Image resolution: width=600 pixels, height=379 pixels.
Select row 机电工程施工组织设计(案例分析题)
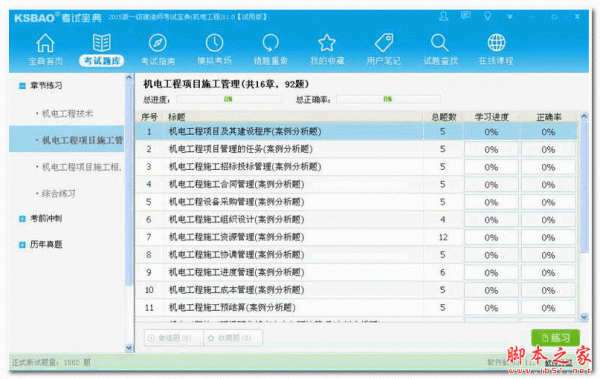tap(357, 220)
